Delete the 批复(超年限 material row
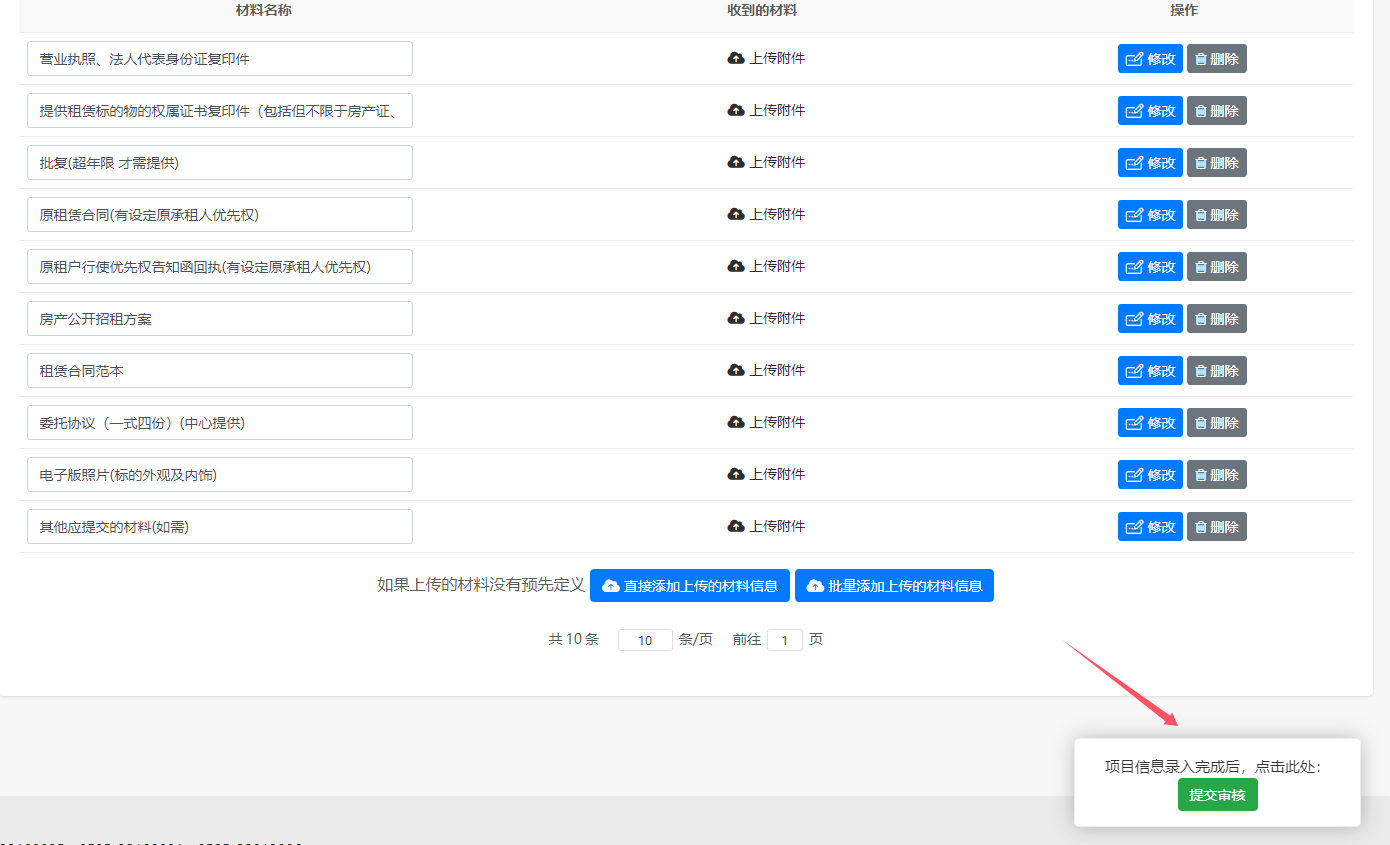This screenshot has width=1390, height=845. point(1217,163)
